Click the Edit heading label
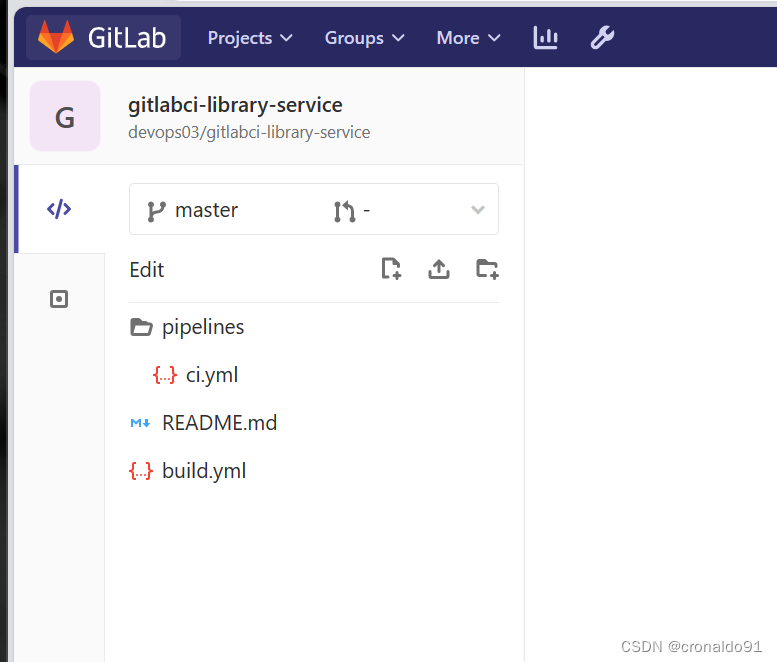This screenshot has width=777, height=662. (x=147, y=270)
